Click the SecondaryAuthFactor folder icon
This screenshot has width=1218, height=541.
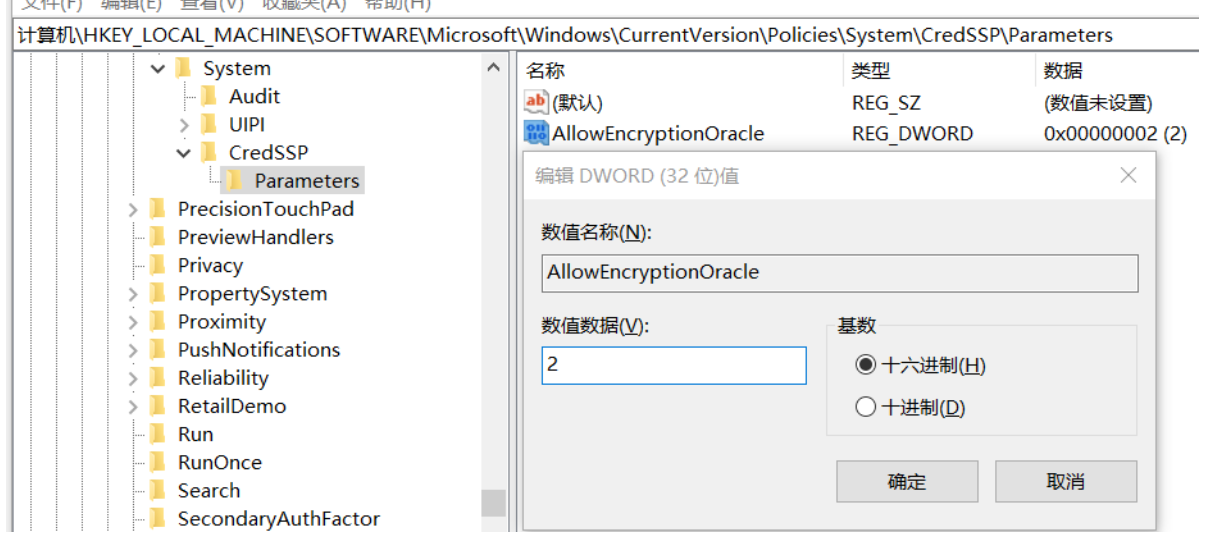pos(157,518)
